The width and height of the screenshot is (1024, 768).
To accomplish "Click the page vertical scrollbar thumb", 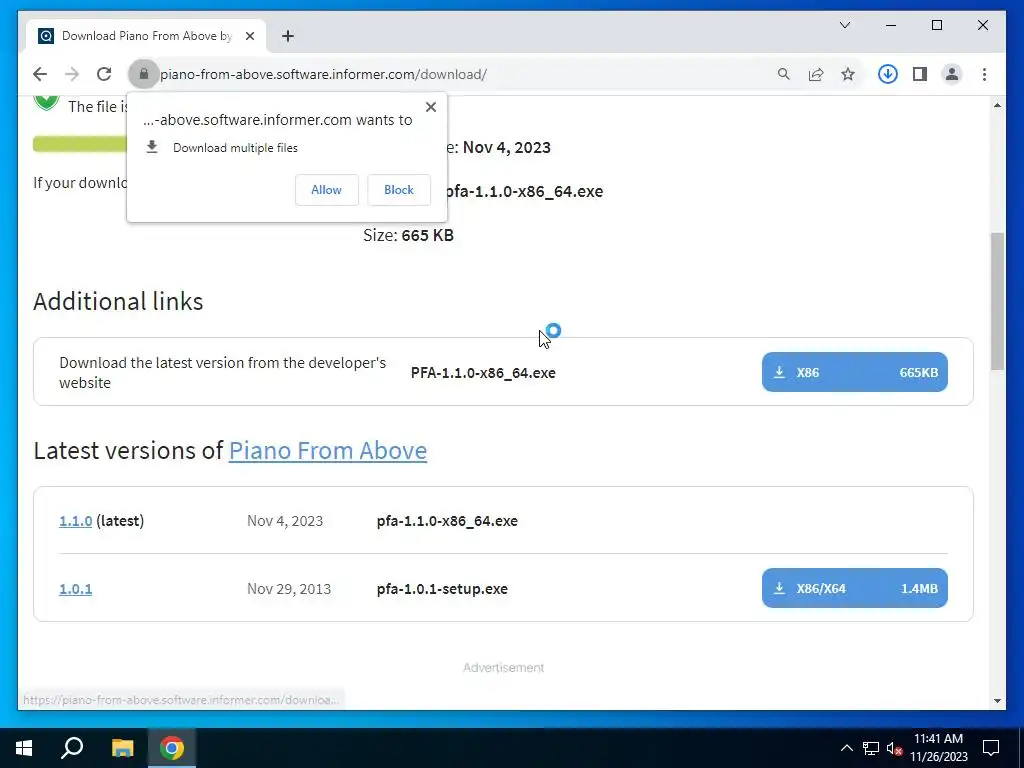I will coord(997,302).
